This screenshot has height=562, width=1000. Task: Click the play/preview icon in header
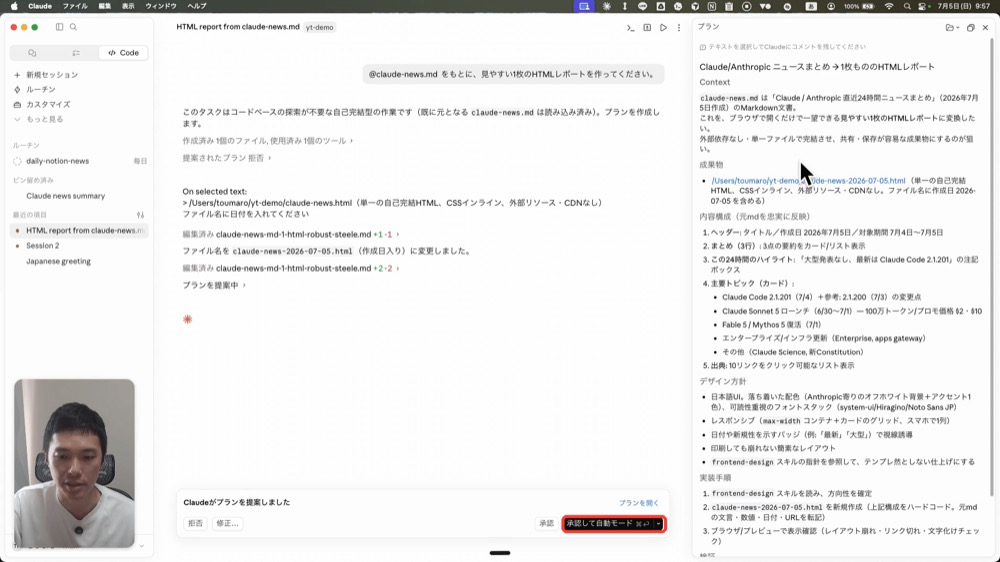(x=663, y=27)
